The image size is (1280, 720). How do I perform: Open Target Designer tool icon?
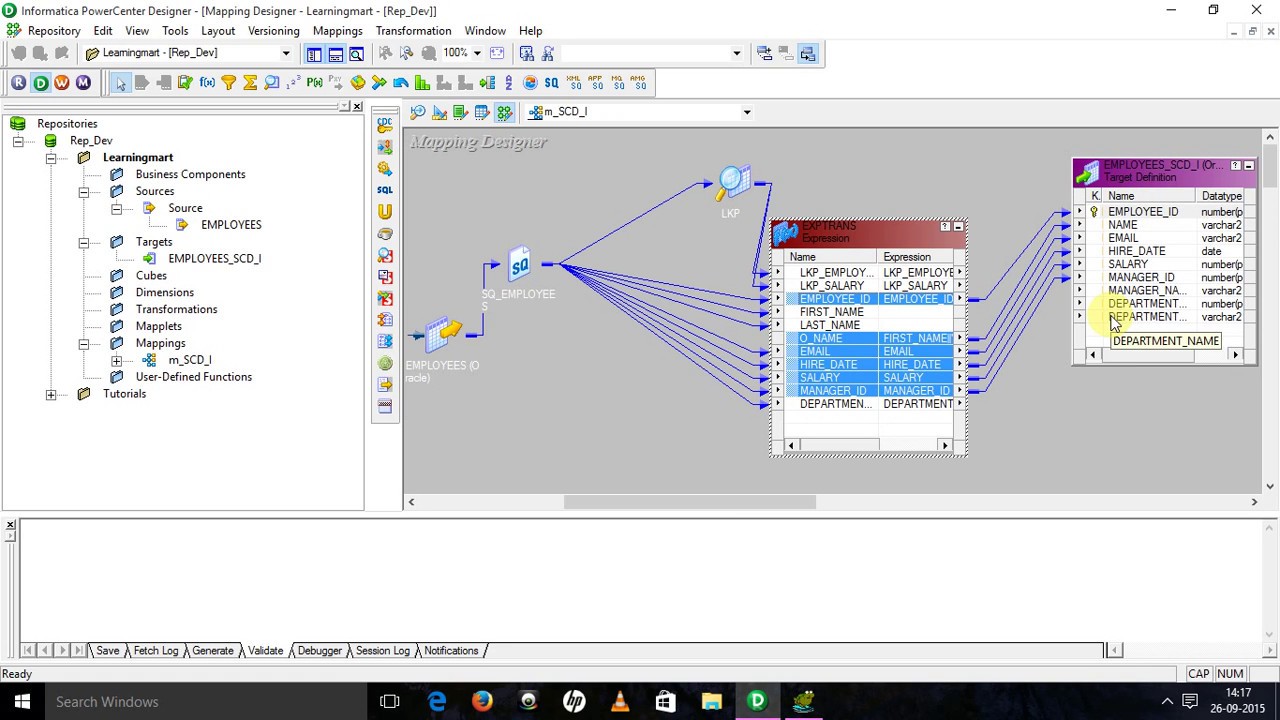(439, 112)
